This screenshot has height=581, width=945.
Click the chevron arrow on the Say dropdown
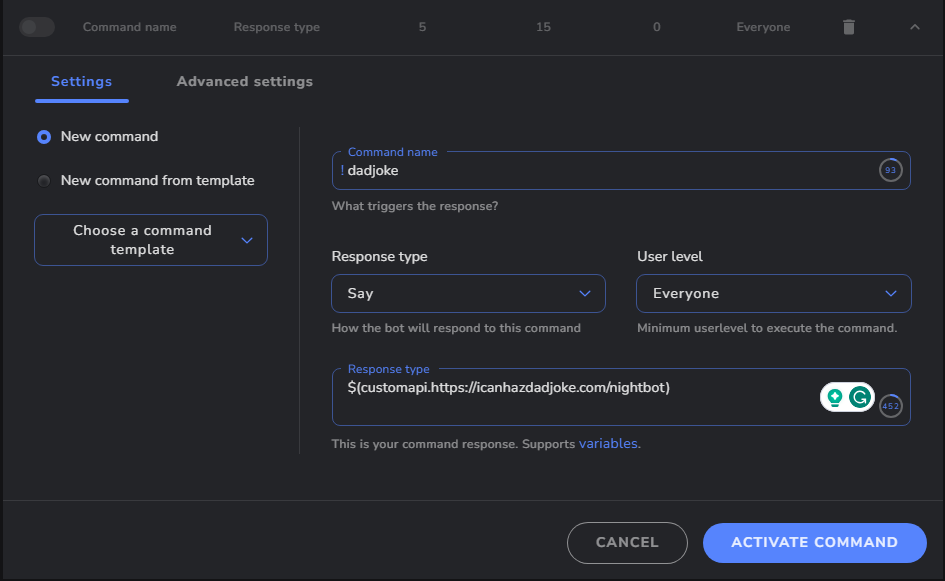coord(587,293)
